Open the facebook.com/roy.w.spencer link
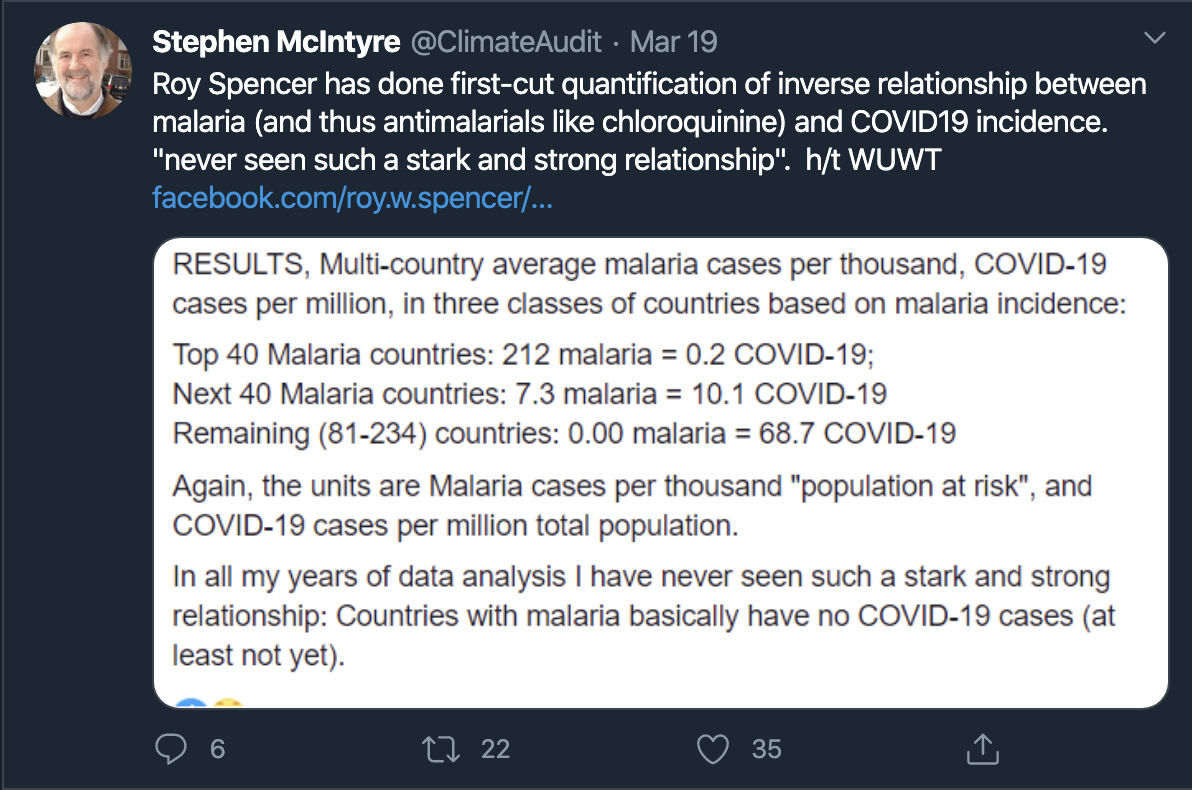The width and height of the screenshot is (1192, 790). [353, 198]
